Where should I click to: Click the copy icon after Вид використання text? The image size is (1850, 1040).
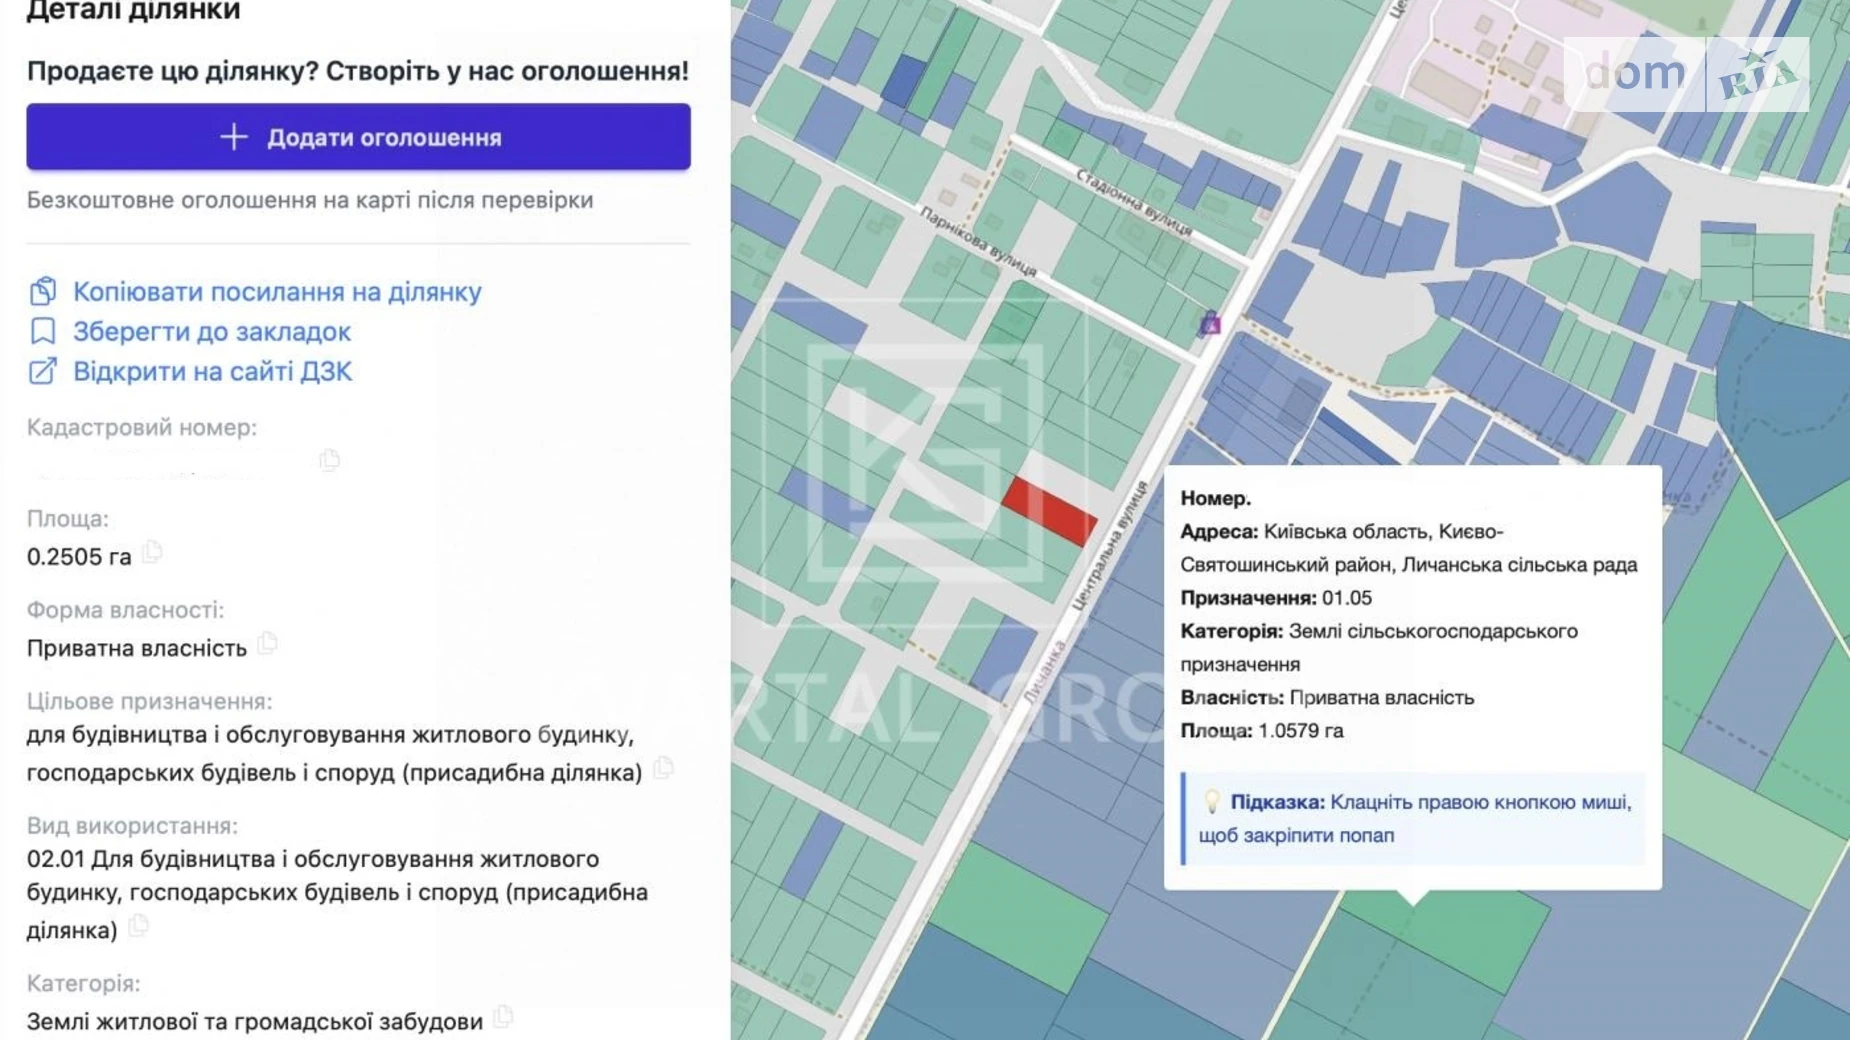[138, 926]
